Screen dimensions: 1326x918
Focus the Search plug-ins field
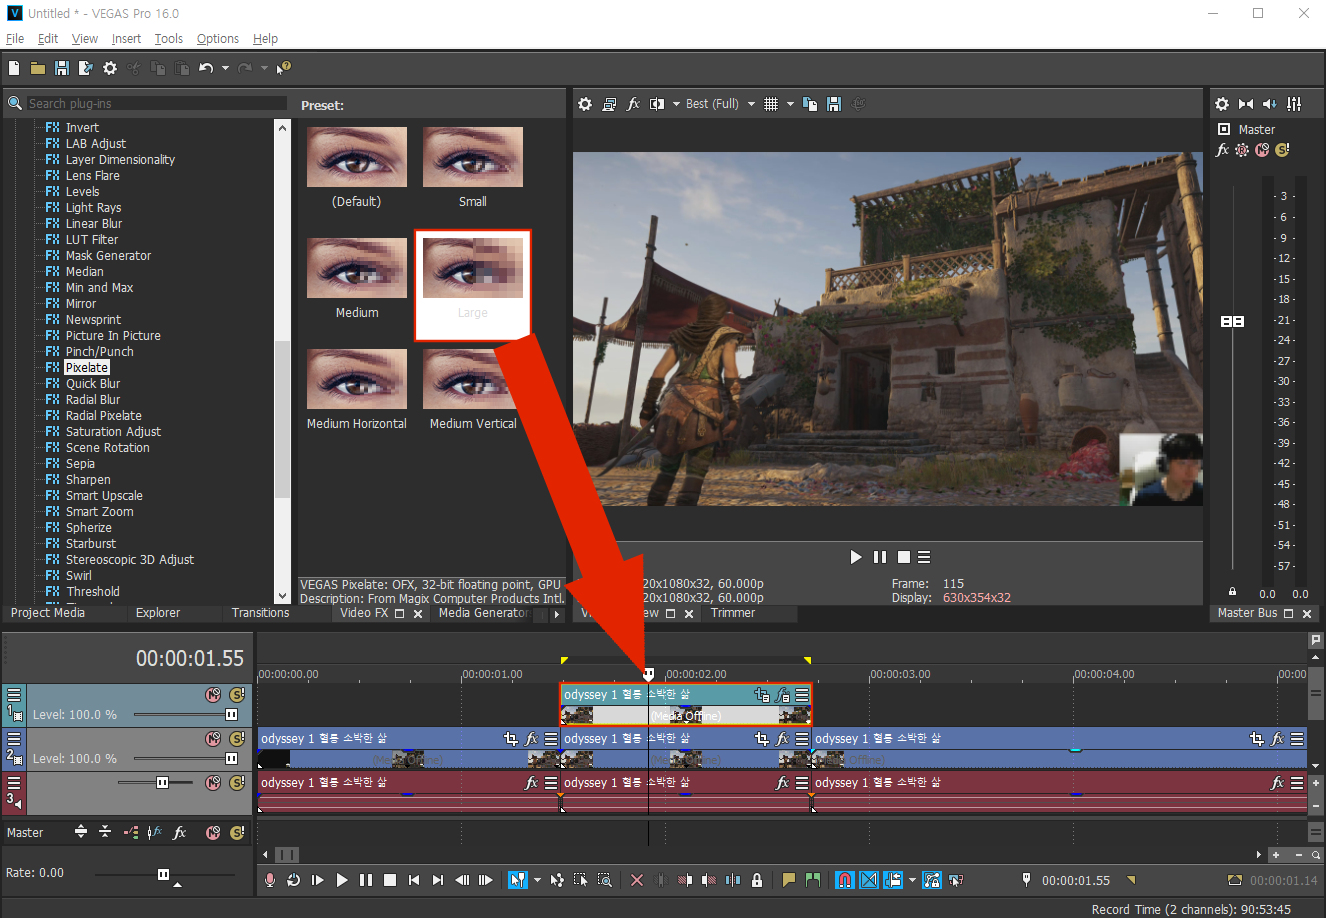(156, 103)
